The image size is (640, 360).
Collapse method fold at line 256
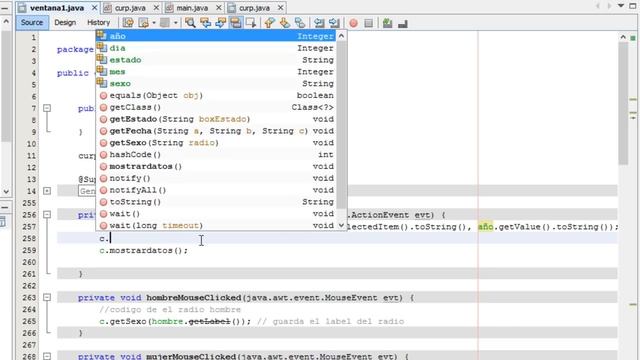47,214
